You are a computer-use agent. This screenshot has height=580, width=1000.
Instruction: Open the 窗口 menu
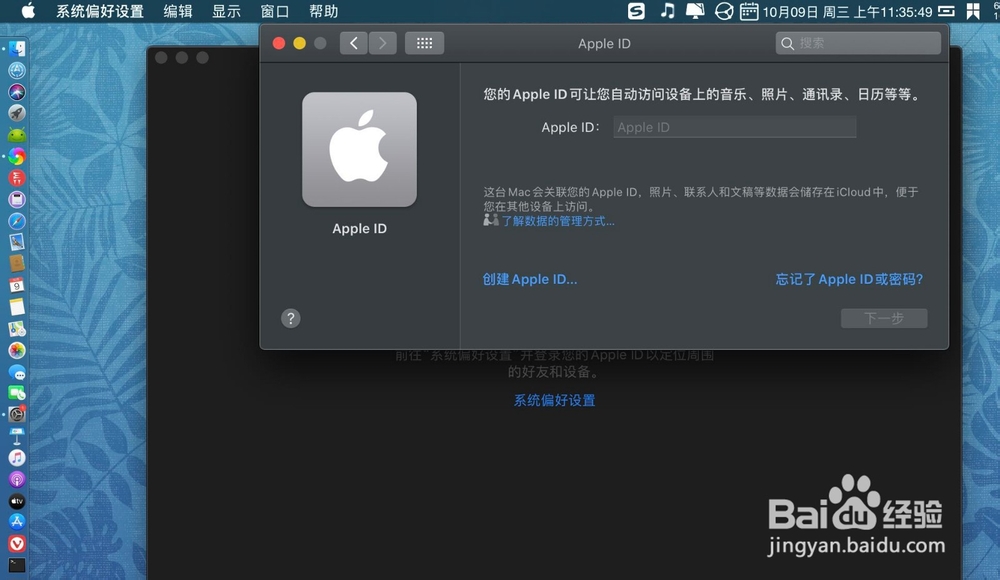pyautogui.click(x=274, y=11)
